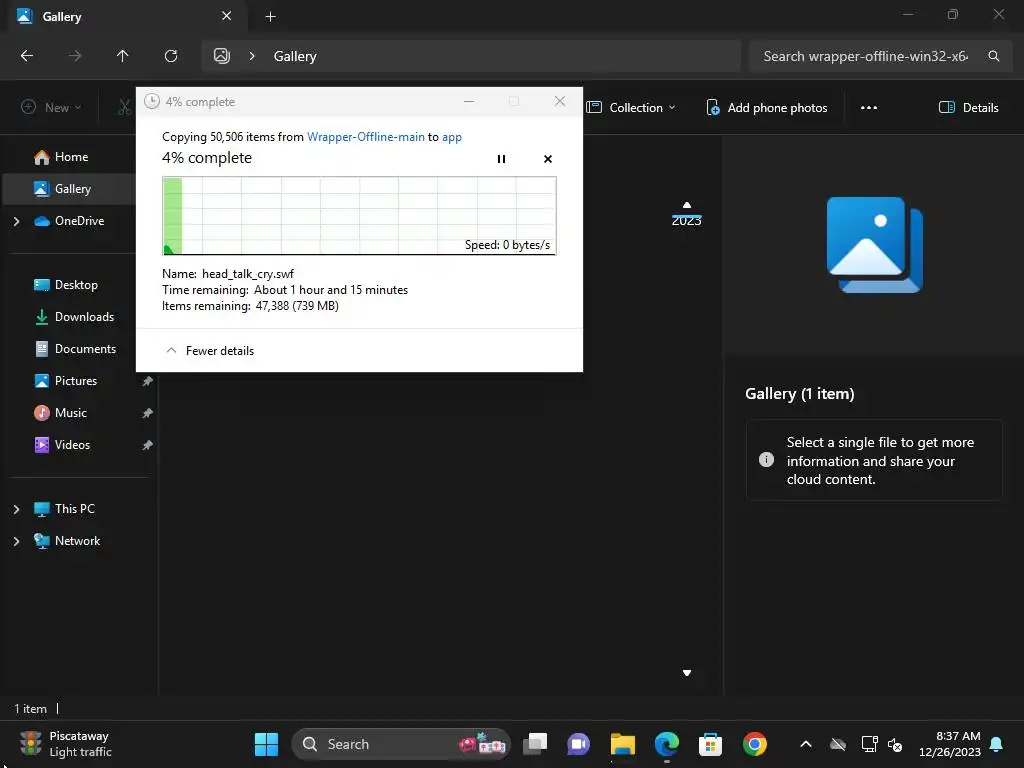The image size is (1024, 768).
Task: Click the OneDrive cloud tray icon
Action: 838,744
